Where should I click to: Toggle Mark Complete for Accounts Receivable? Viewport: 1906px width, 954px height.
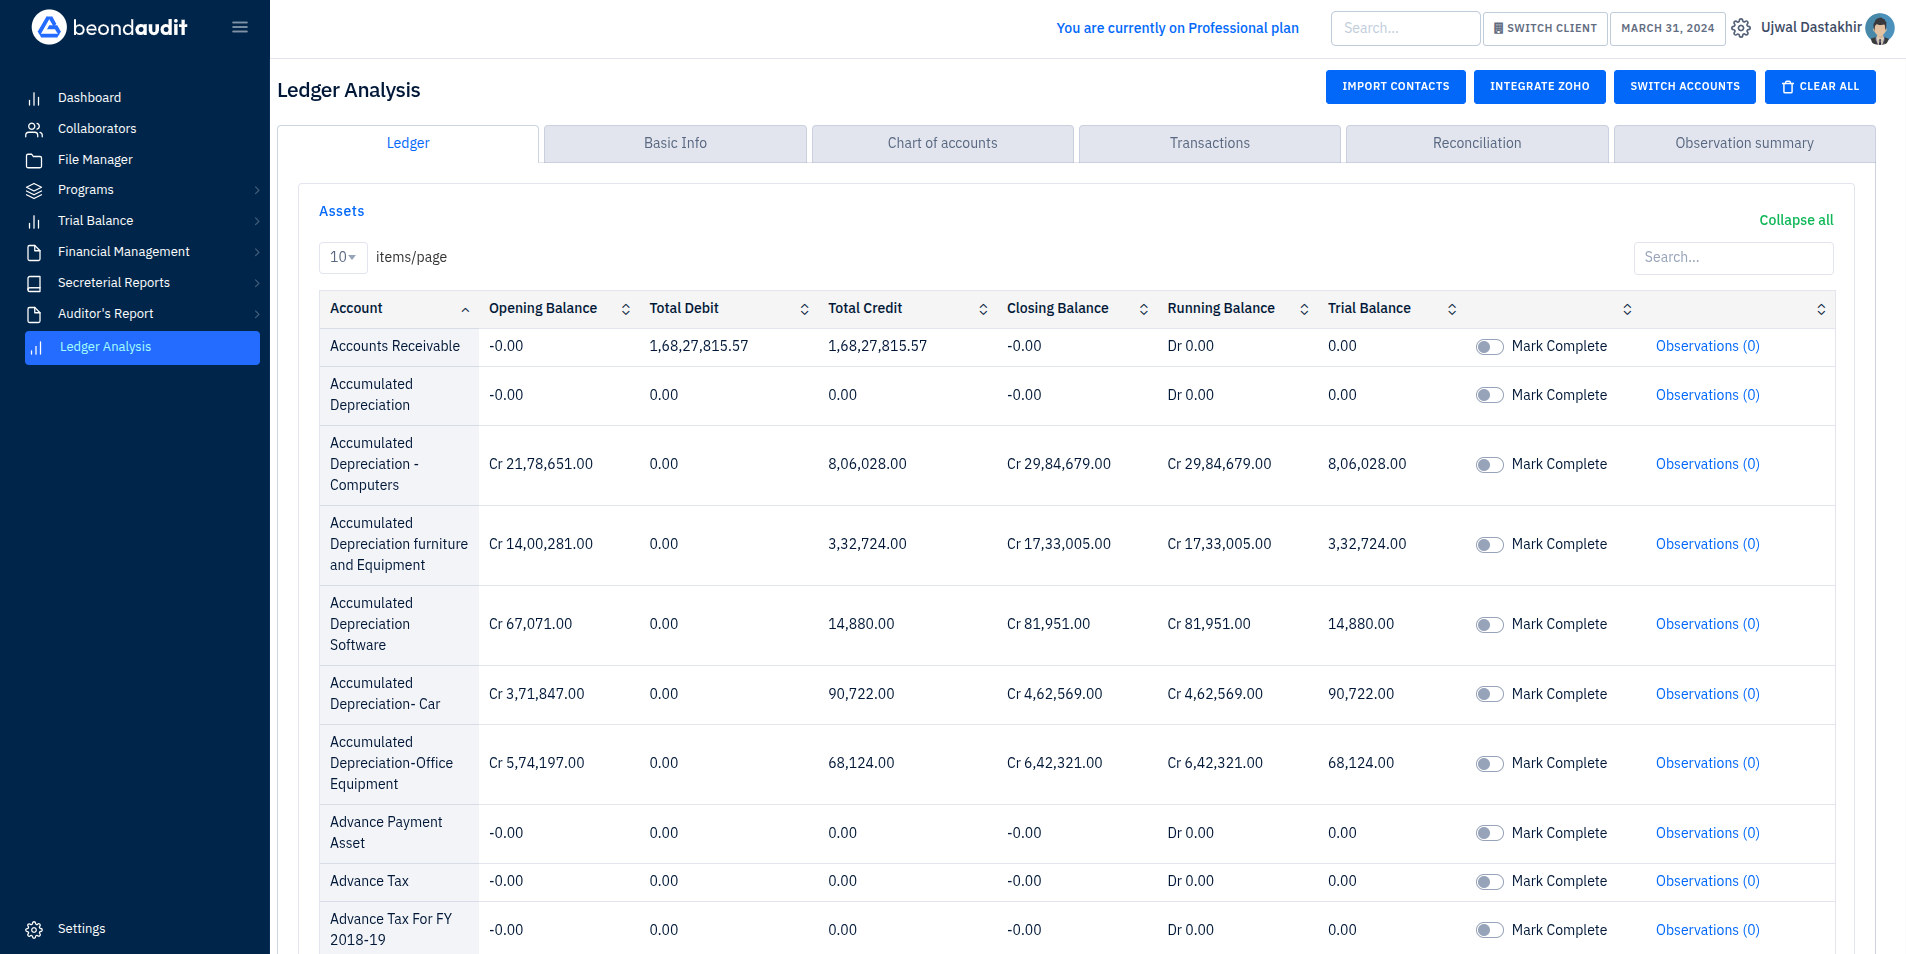(x=1489, y=346)
